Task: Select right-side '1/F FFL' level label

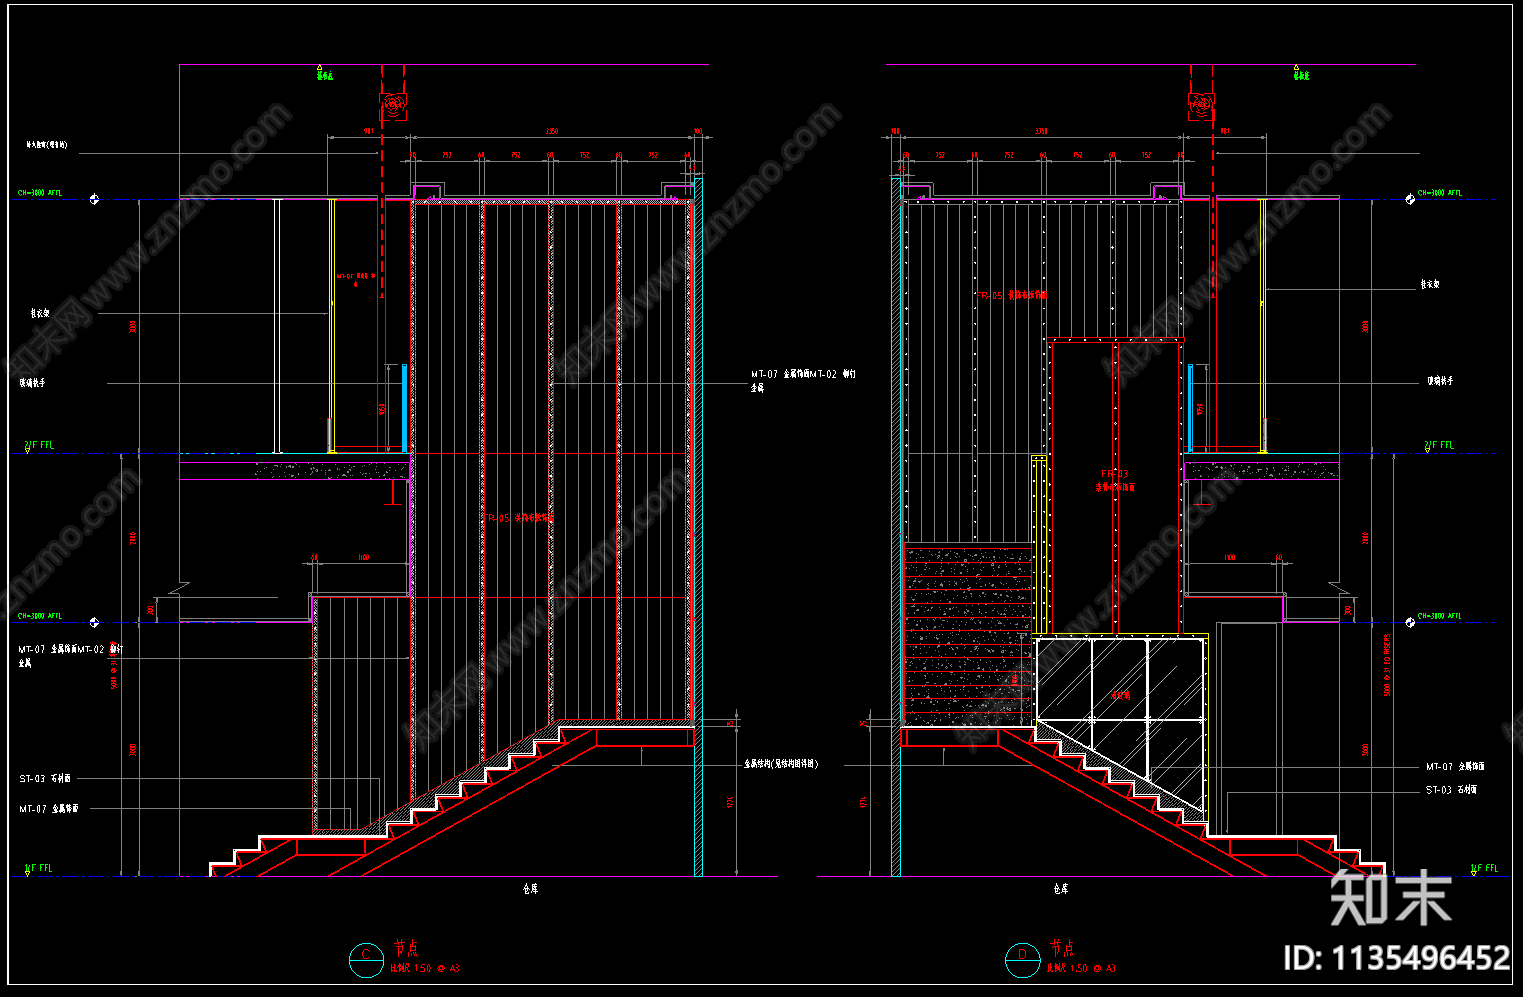Action: (1484, 868)
